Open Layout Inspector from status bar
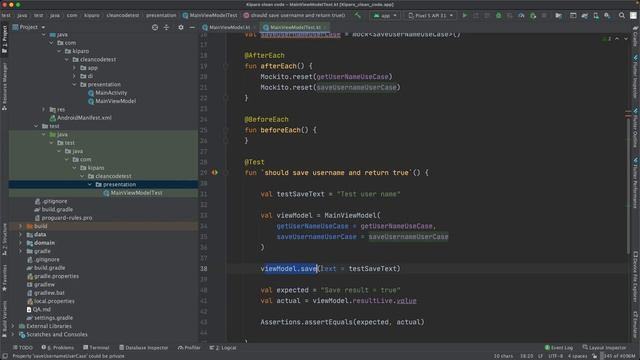The image size is (640, 360). pyautogui.click(x=604, y=348)
